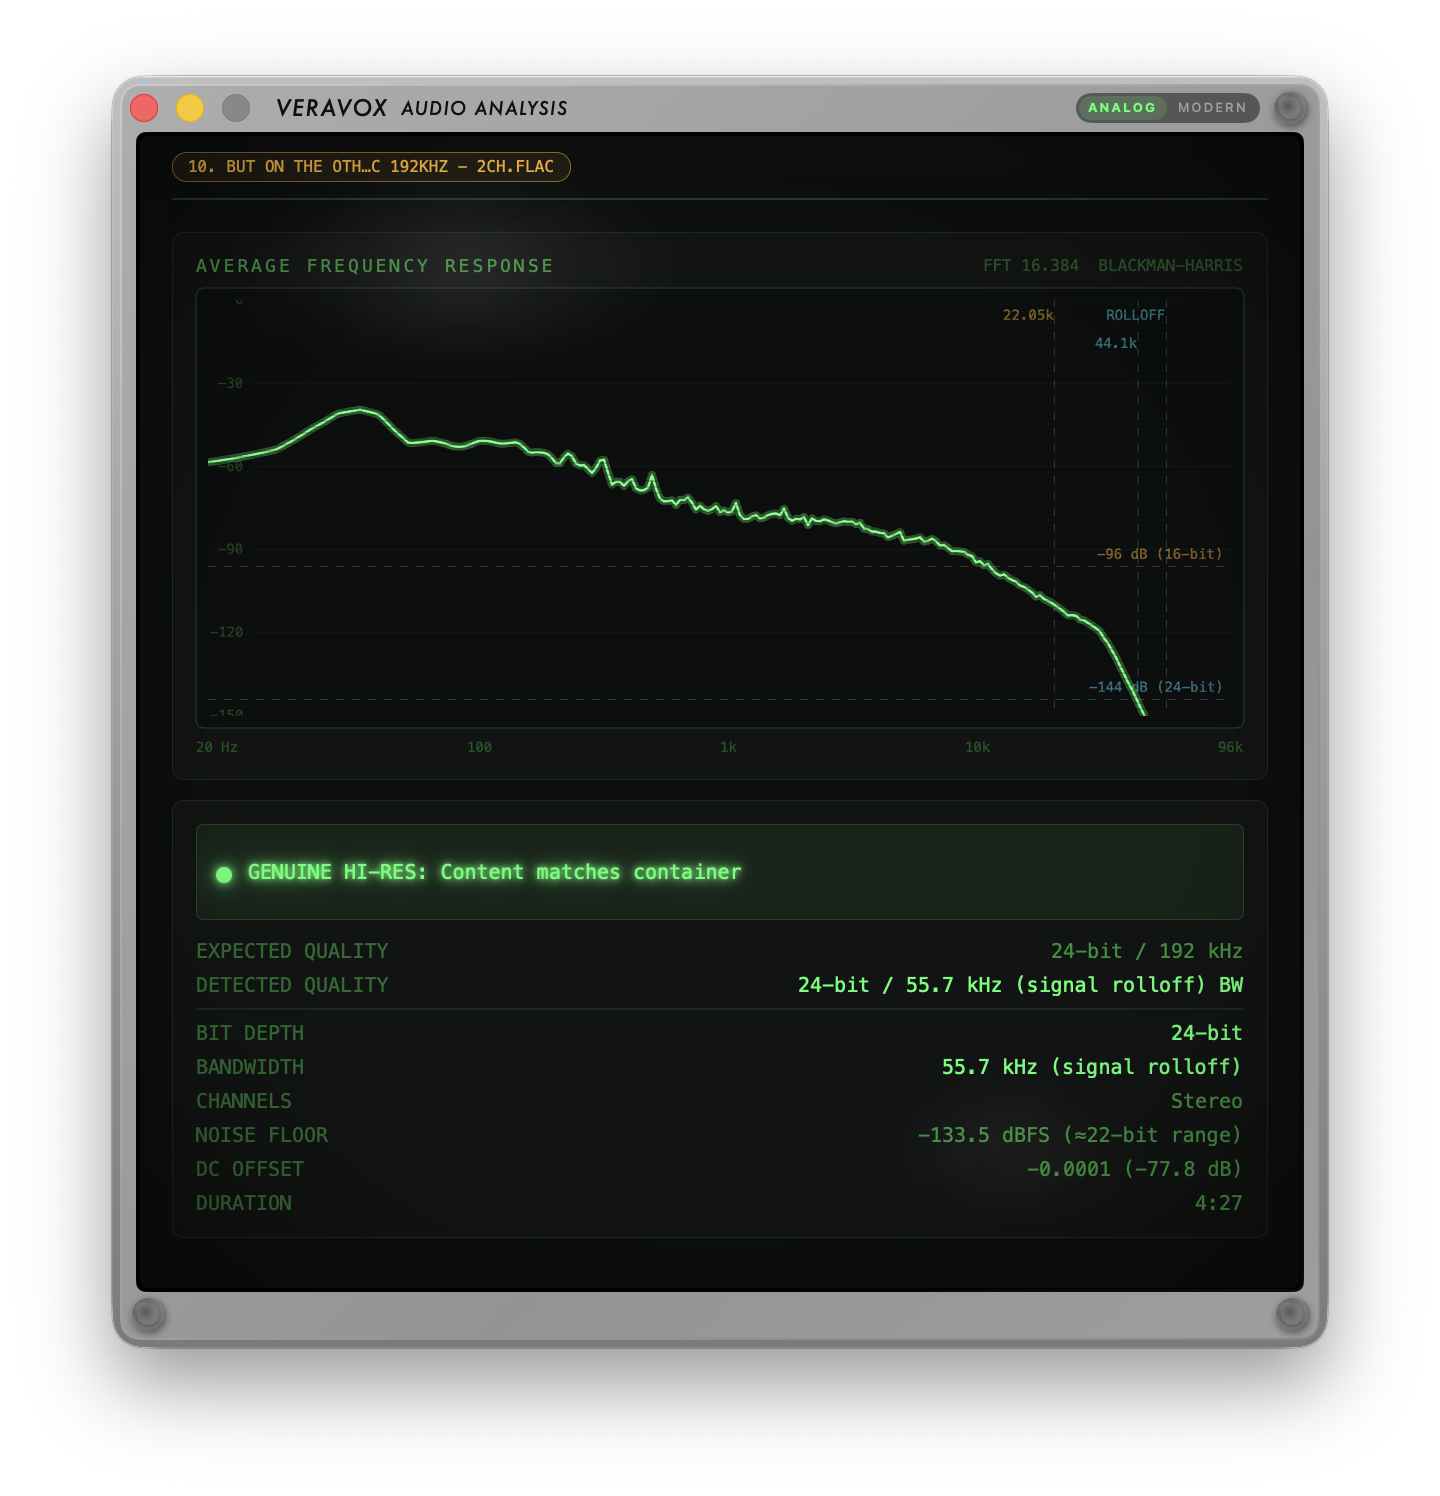Click the −144 dB (24-bit) threshold label
The image size is (1440, 1496).
coord(1155,687)
